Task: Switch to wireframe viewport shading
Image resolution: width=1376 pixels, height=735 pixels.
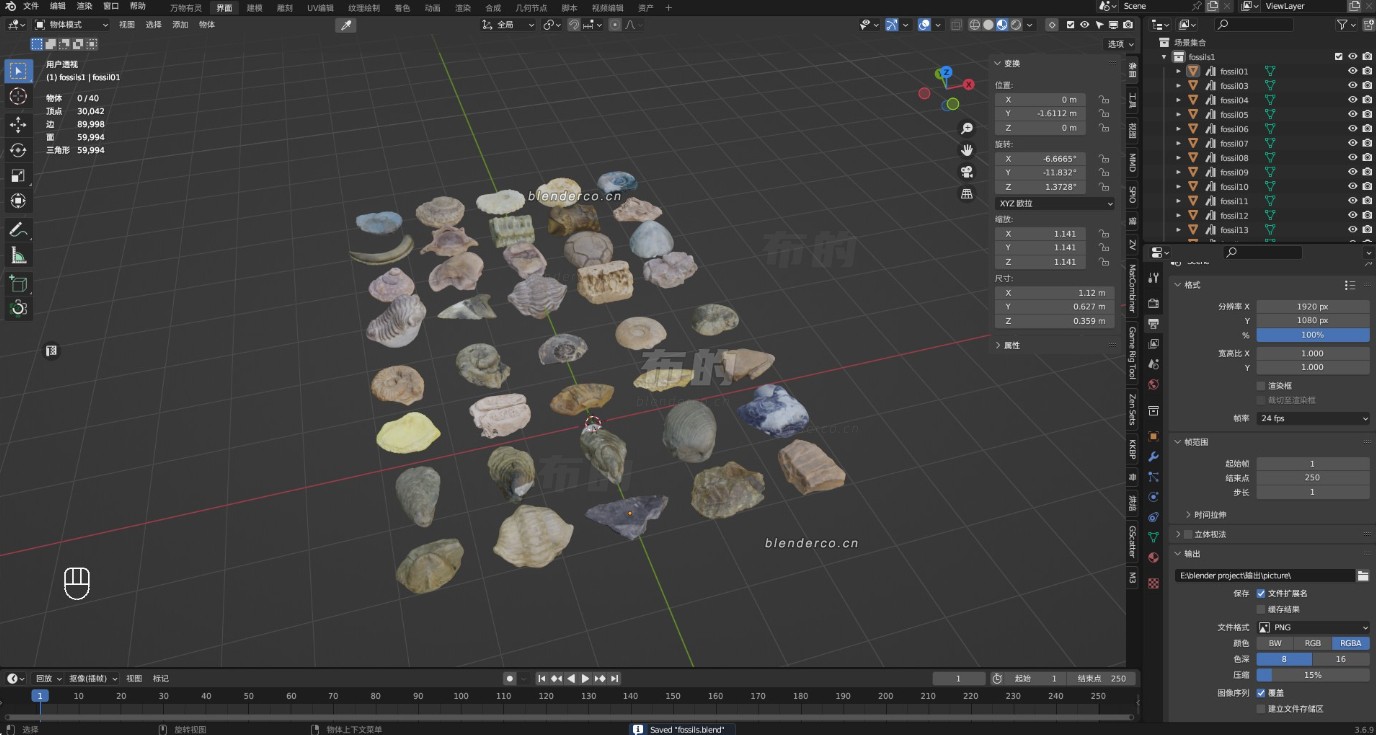Action: tap(972, 25)
